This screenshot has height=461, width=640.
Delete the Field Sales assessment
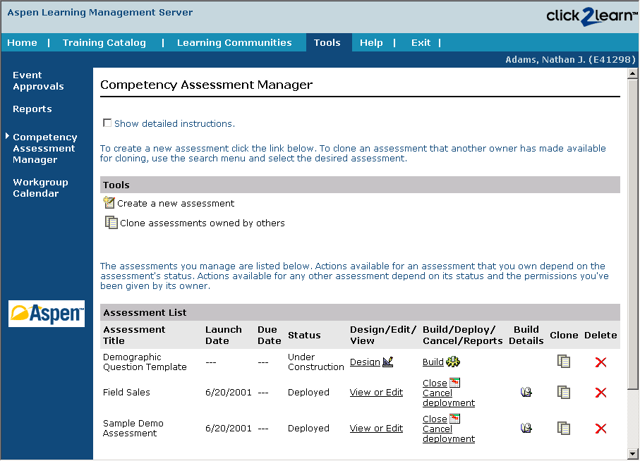coord(601,392)
